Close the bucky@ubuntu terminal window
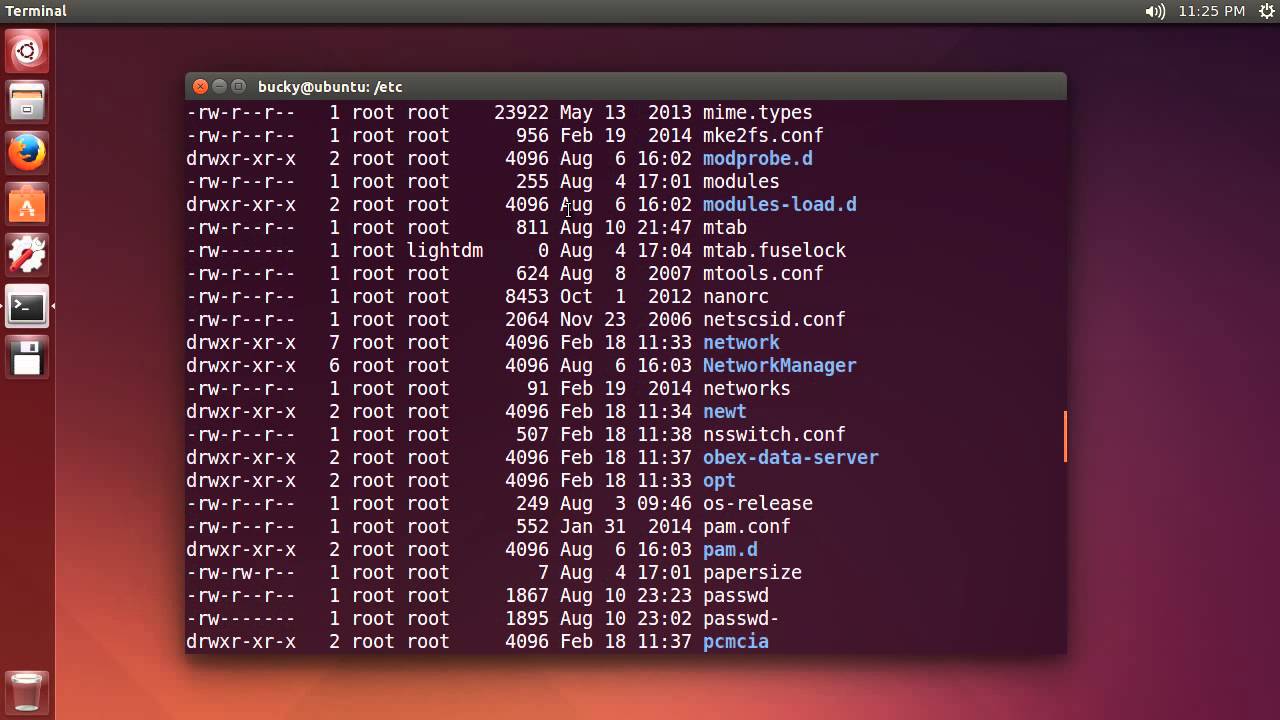 tap(200, 86)
